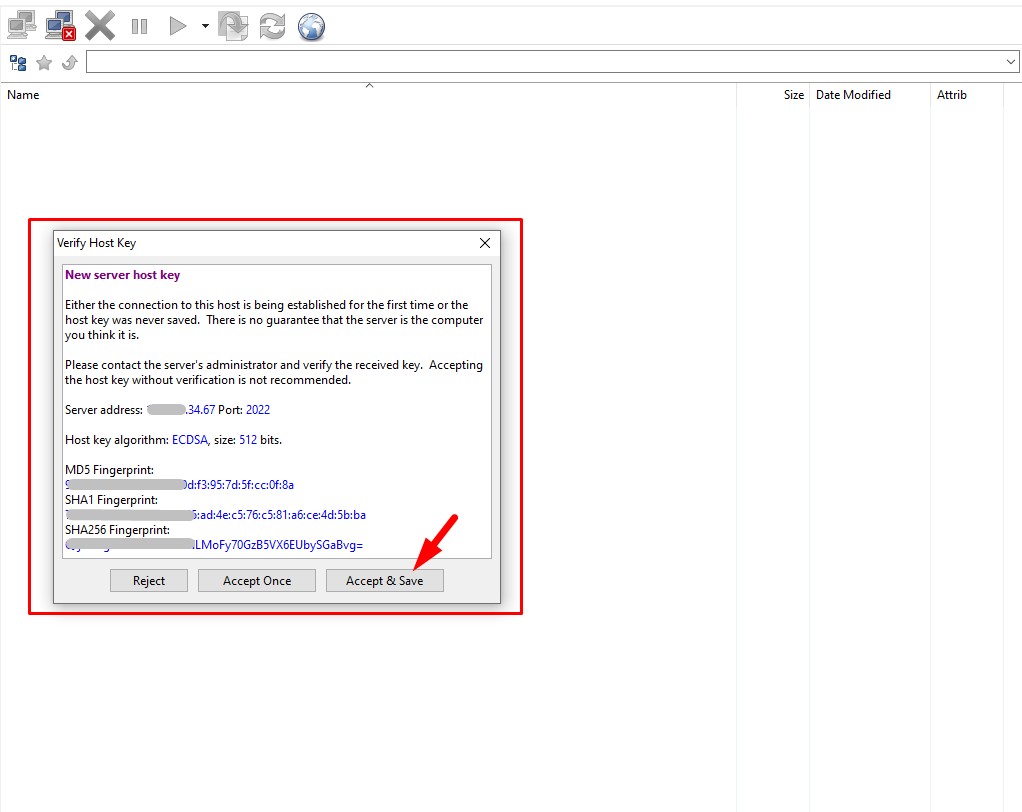Click the server address value ending .34.67

point(181,410)
